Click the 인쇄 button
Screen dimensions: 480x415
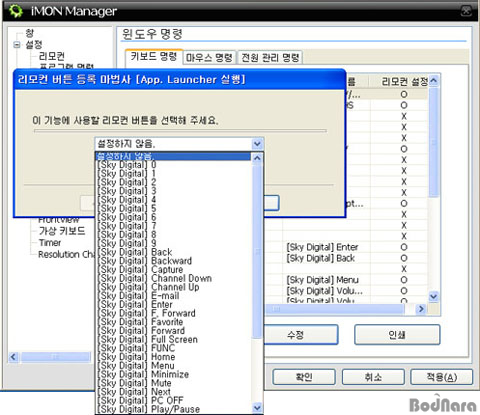pyautogui.click(x=397, y=335)
